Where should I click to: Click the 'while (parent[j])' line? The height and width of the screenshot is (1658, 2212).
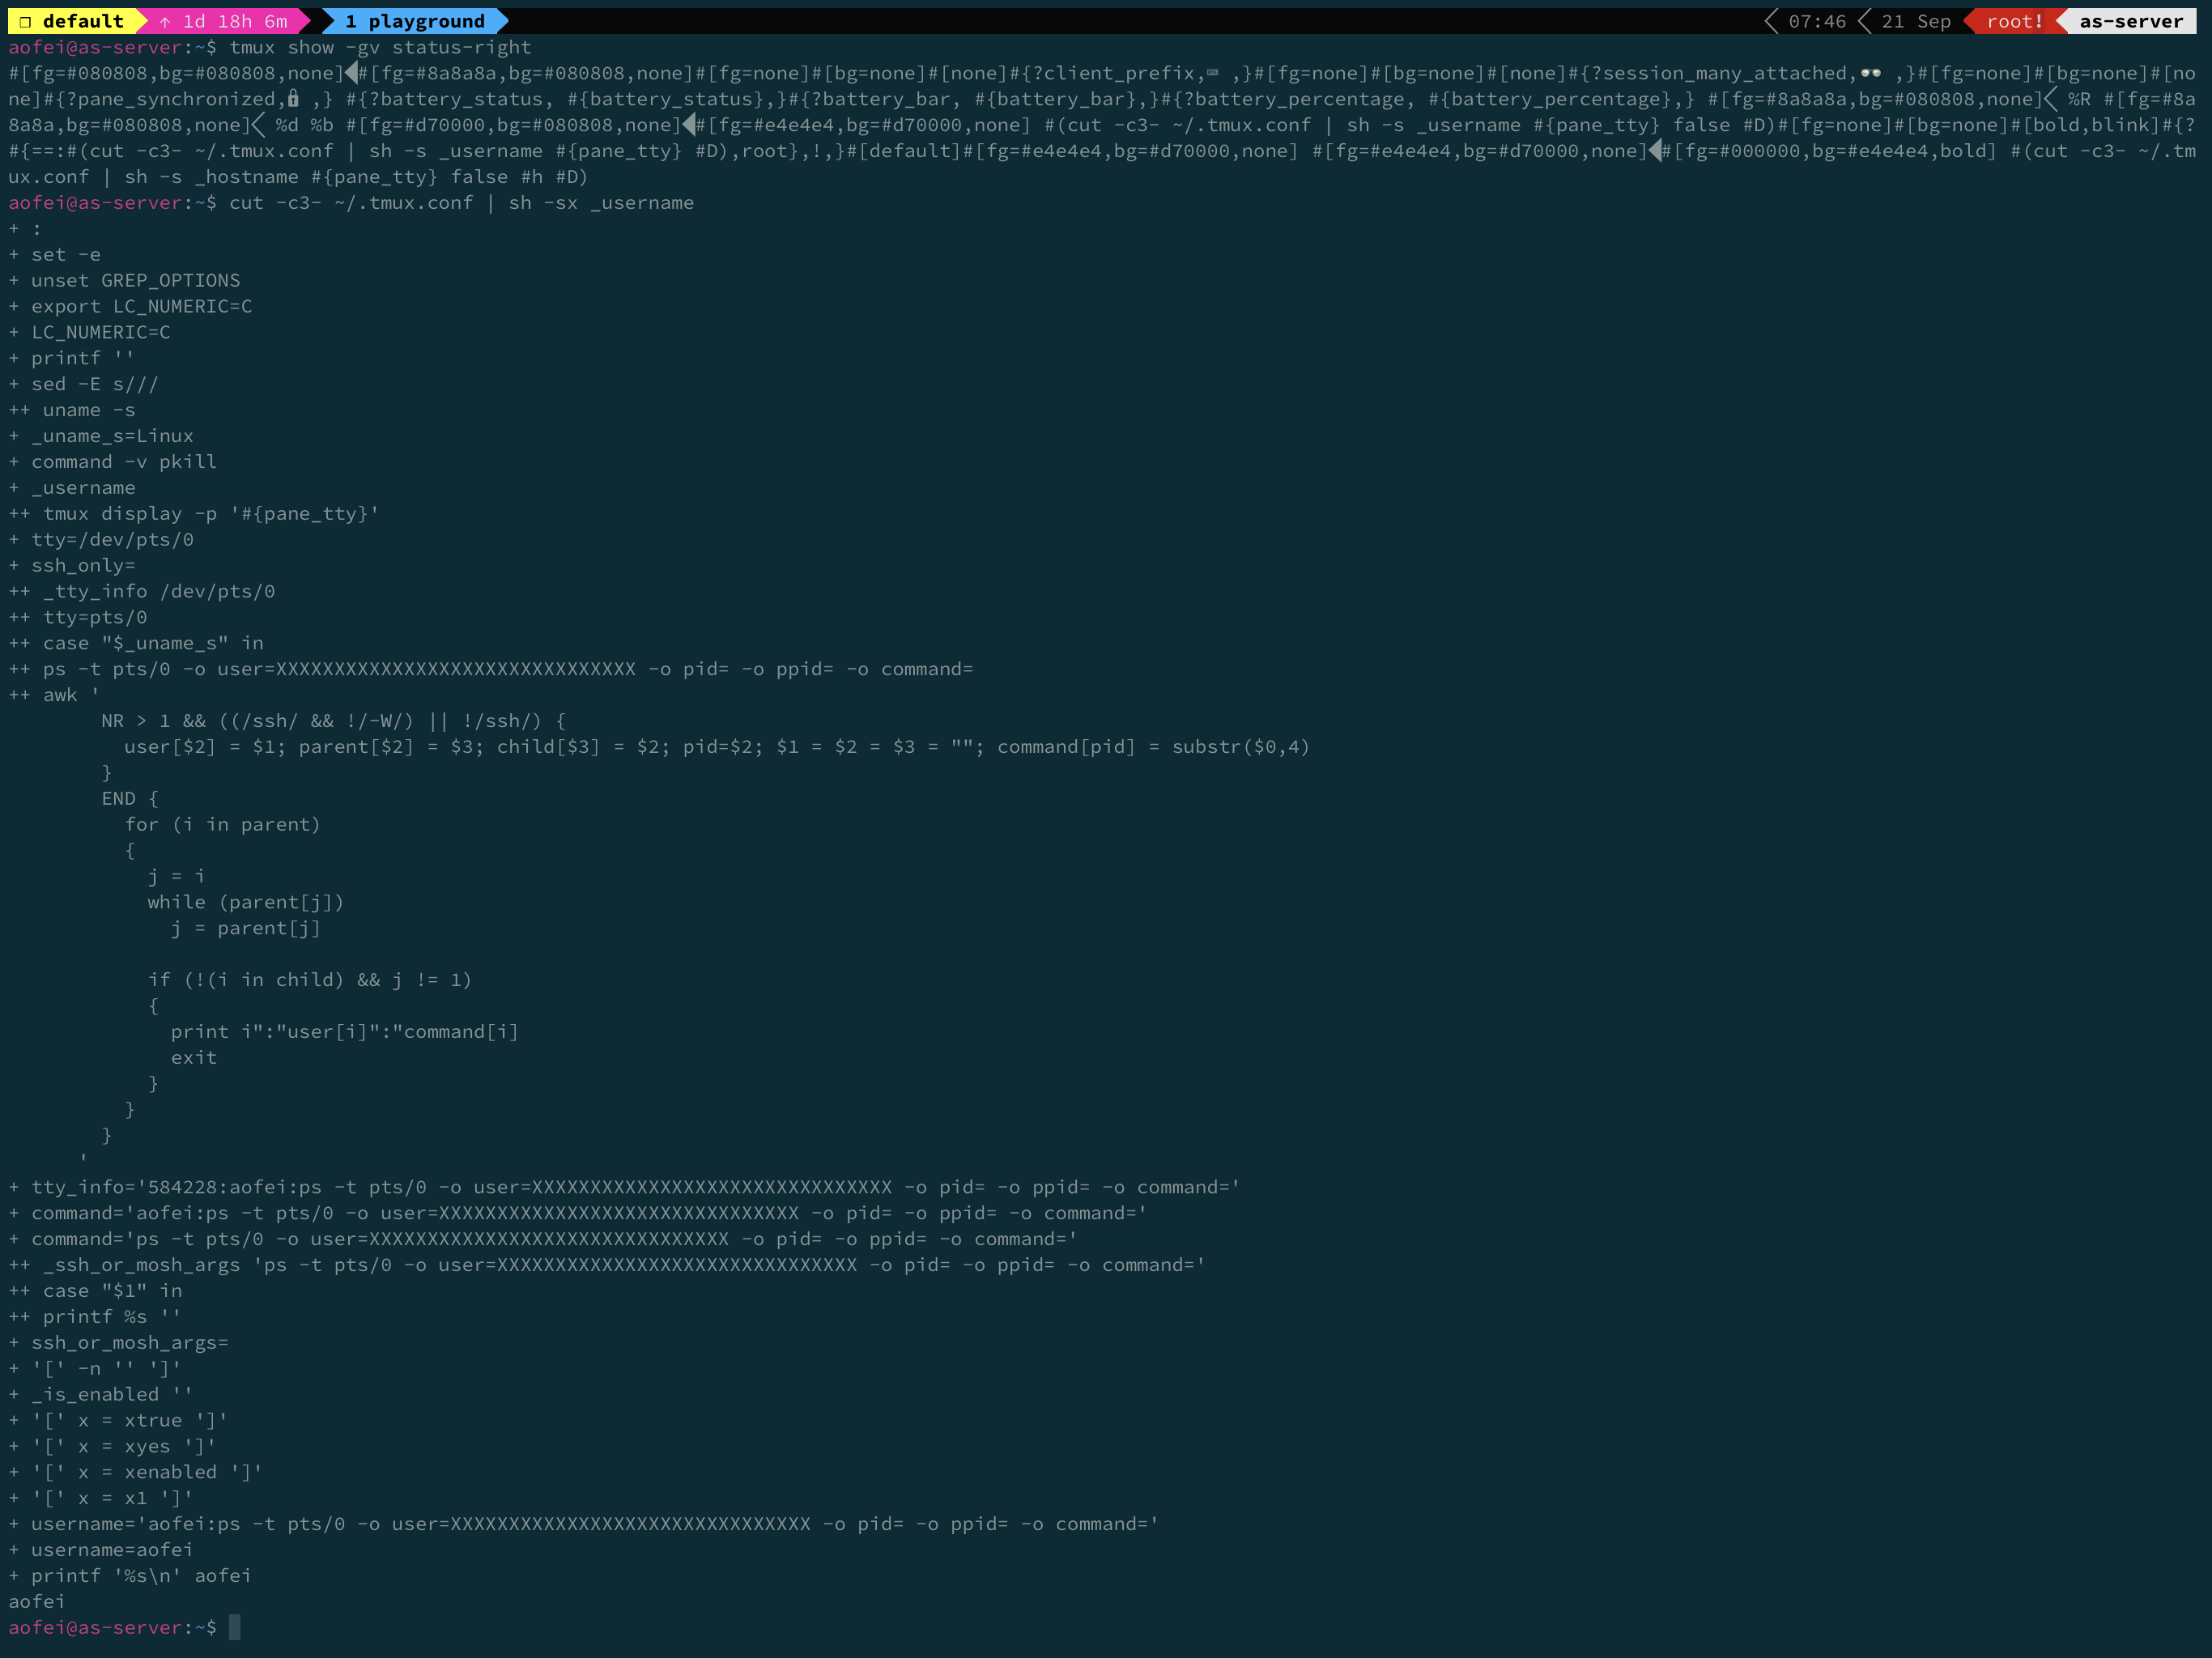pyautogui.click(x=246, y=903)
